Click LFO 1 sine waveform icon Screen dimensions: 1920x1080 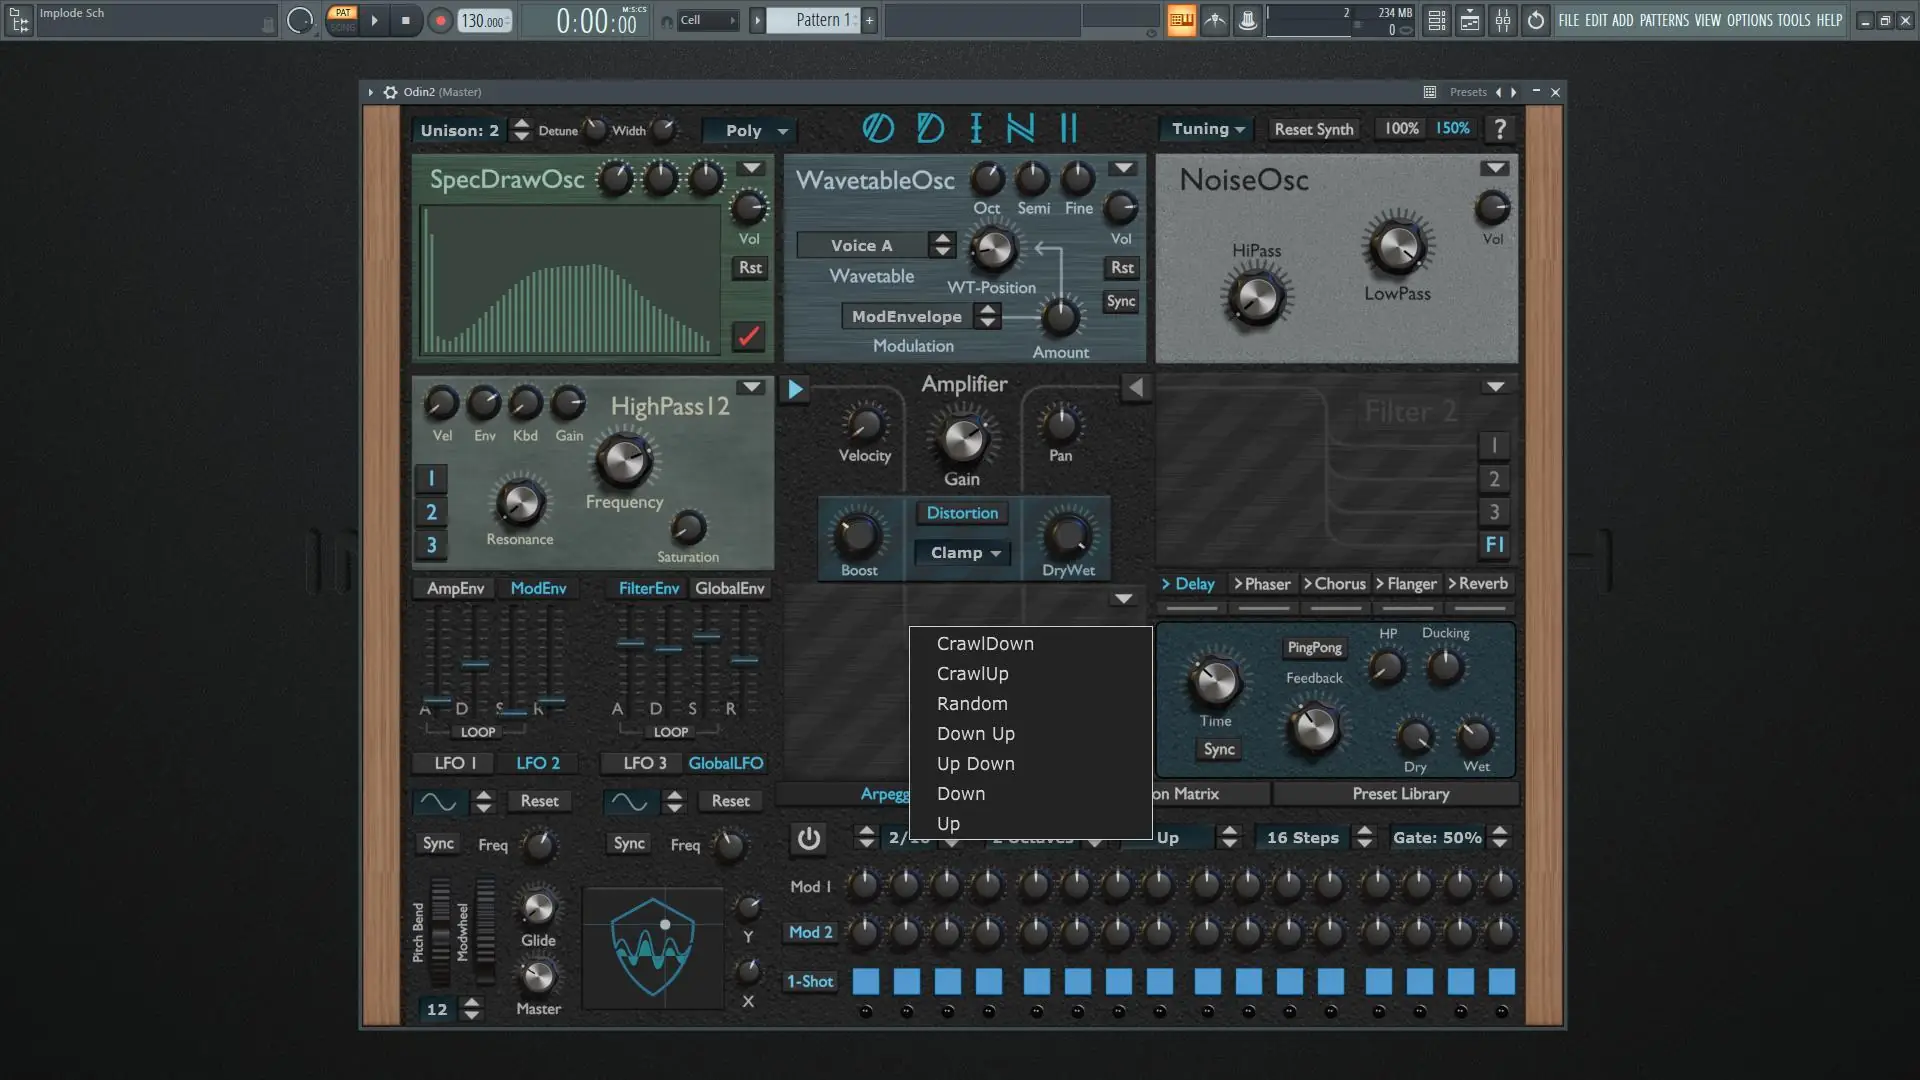438,801
